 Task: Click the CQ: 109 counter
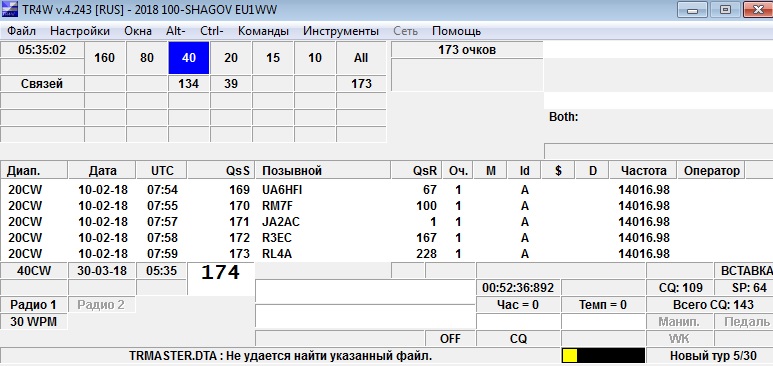pyautogui.click(x=680, y=288)
